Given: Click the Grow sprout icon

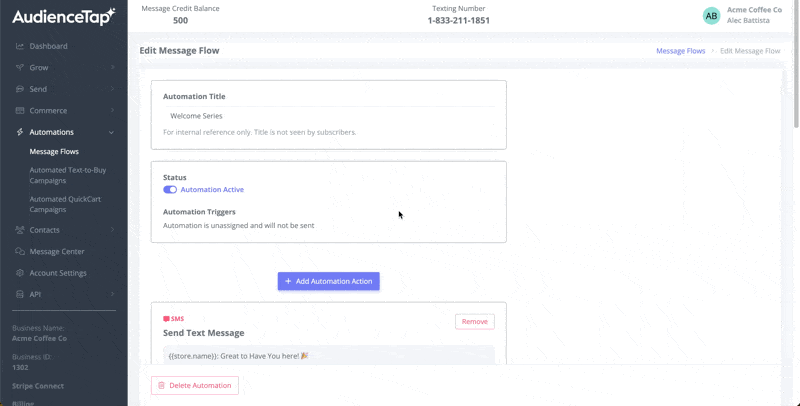Looking at the screenshot, I should [20, 67].
